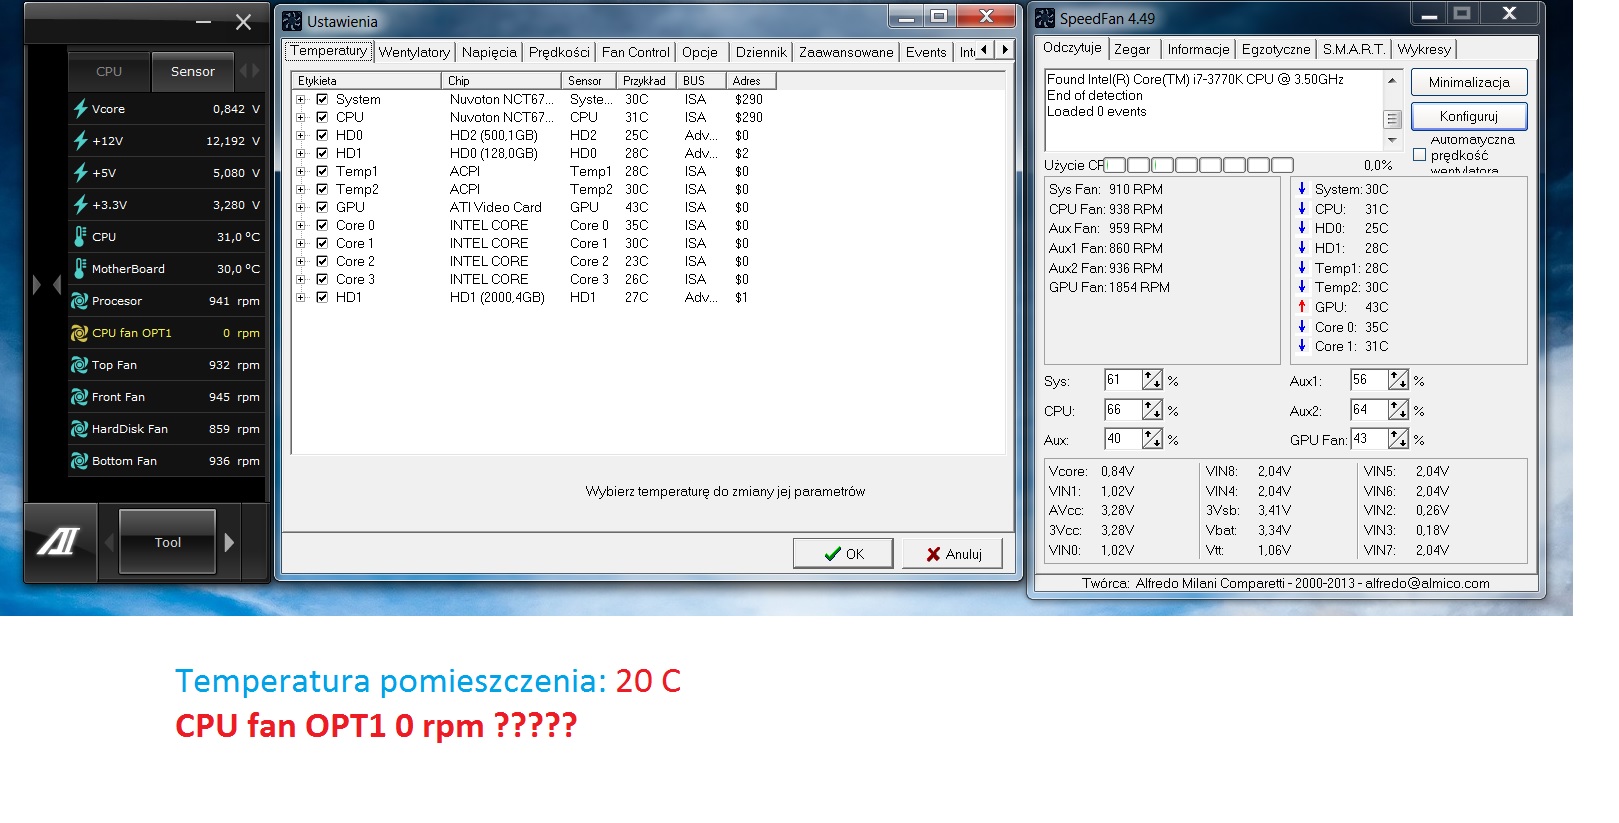Viewport: 1619px width, 823px height.
Task: Click the Front Fan icon
Action: [x=80, y=397]
